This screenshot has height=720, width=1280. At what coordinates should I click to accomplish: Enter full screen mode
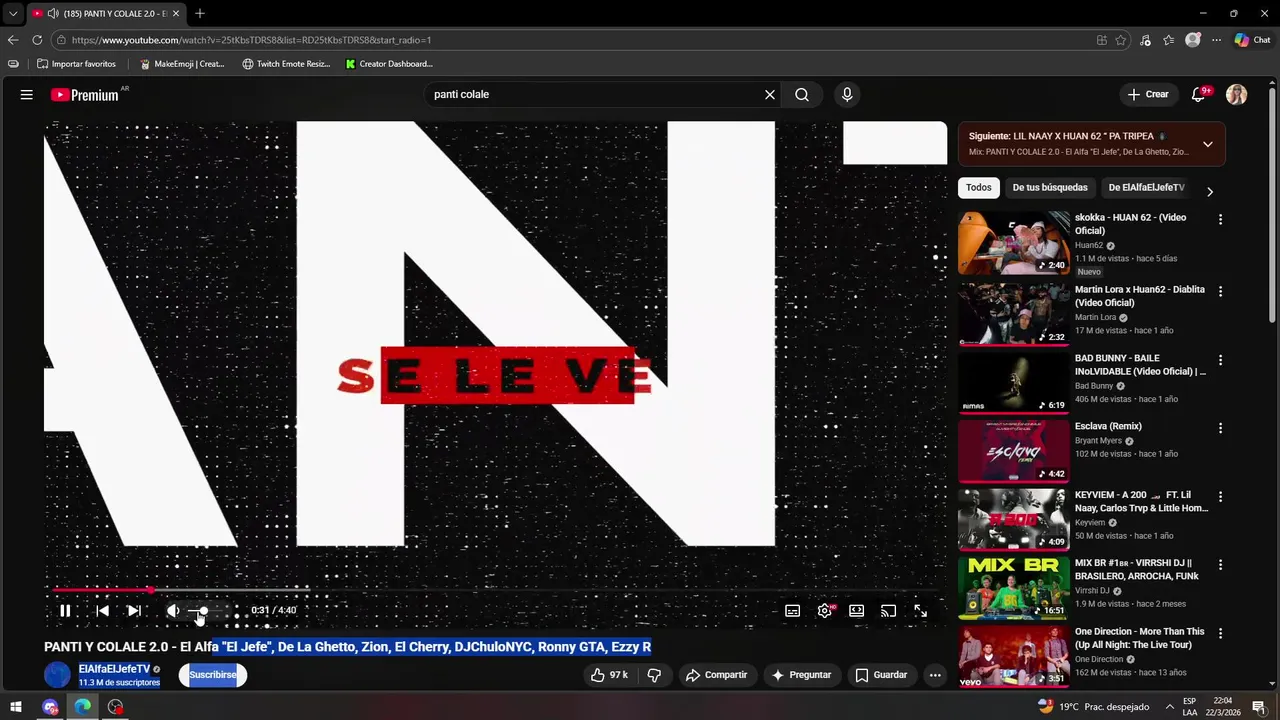pyautogui.click(x=920, y=611)
